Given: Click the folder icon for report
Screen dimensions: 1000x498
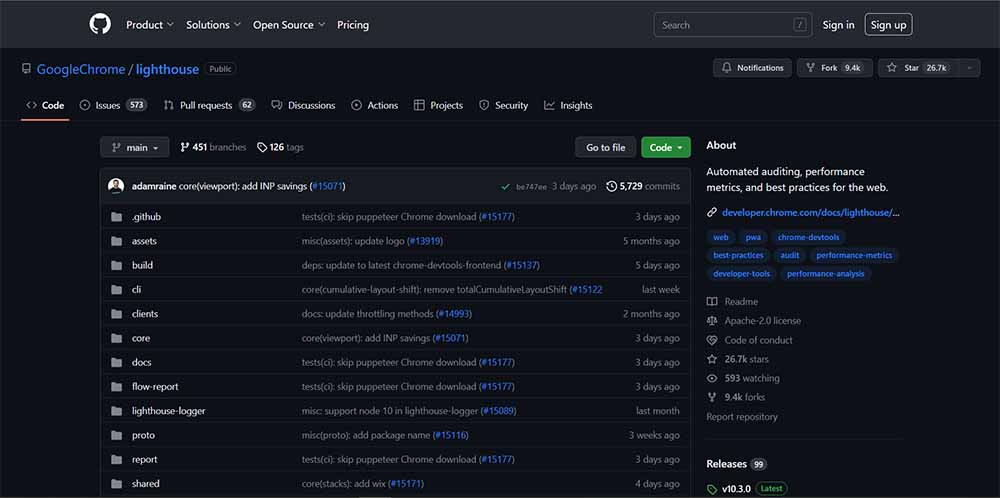Looking at the screenshot, I should (x=116, y=459).
